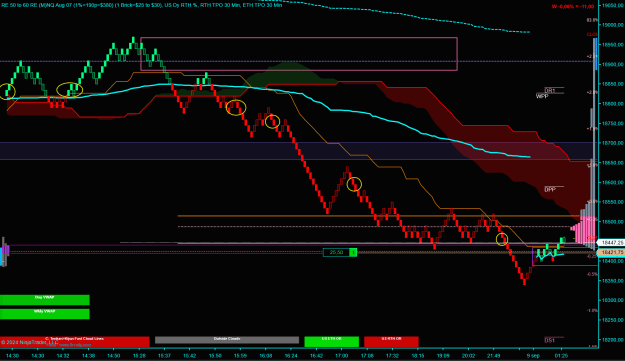The width and height of the screenshot is (625, 361).
Task: Click the 18421.75 tan price marker
Action: pyautogui.click(x=611, y=253)
